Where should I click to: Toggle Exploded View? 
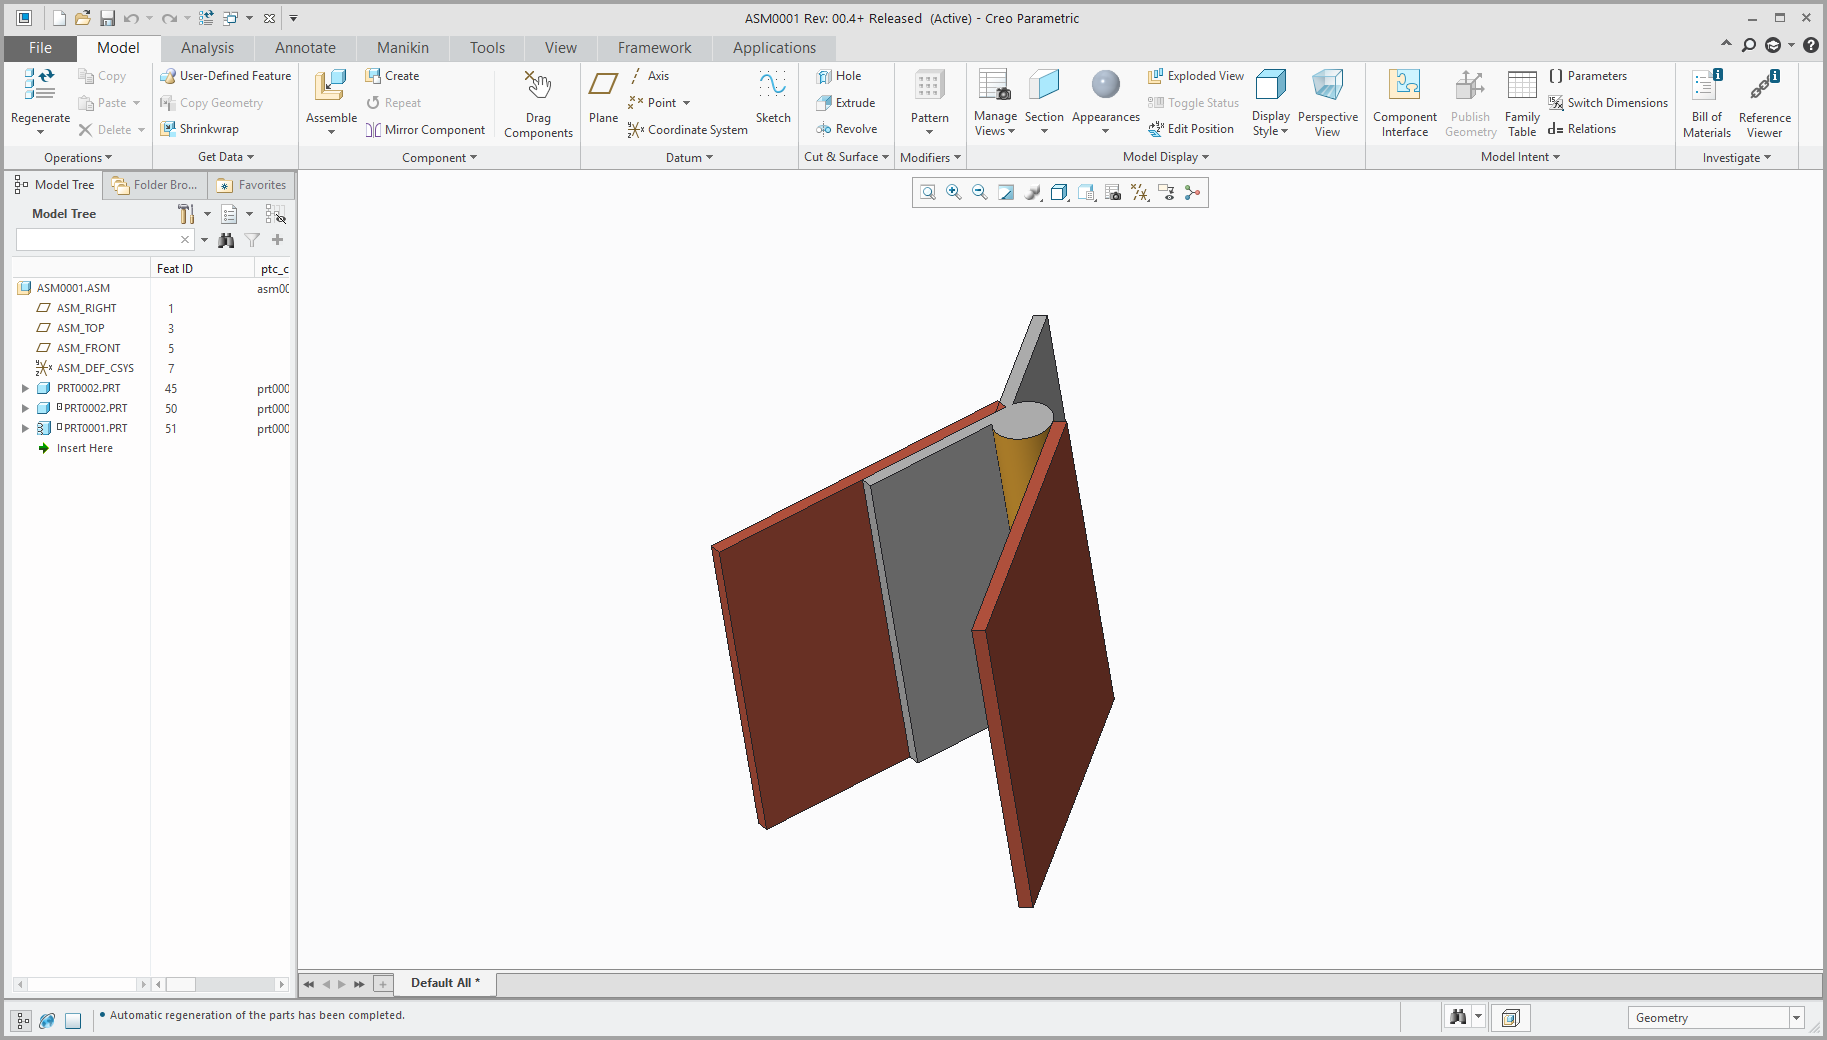[x=1196, y=76]
